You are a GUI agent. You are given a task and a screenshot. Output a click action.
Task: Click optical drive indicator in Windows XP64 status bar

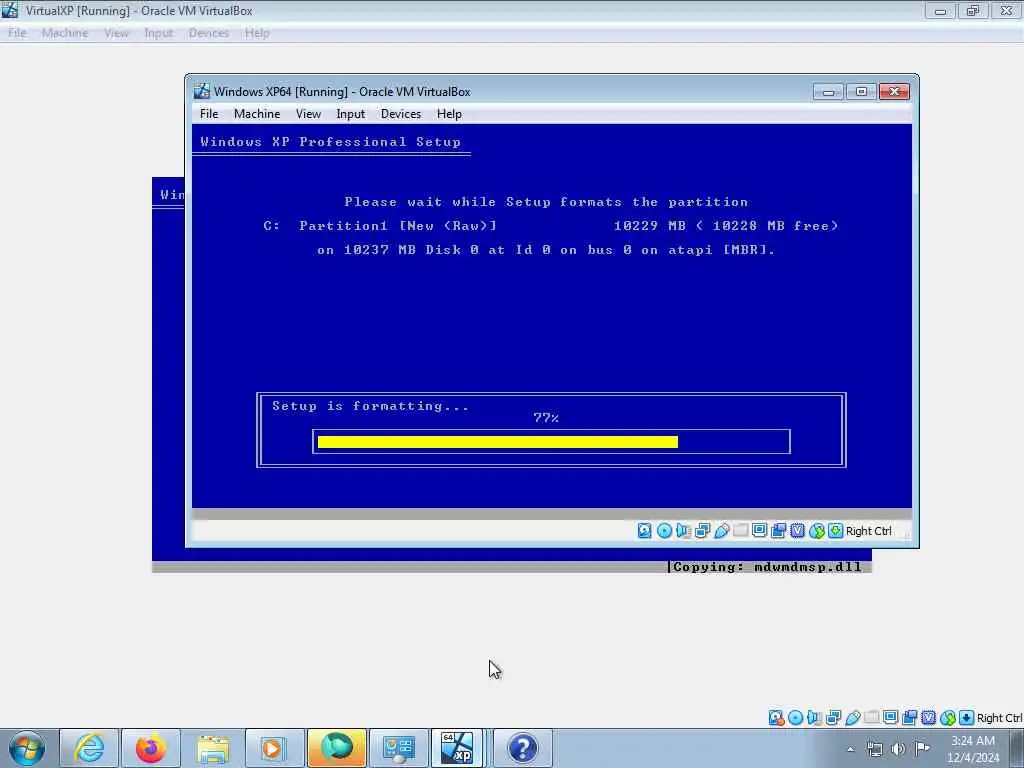[x=664, y=531]
